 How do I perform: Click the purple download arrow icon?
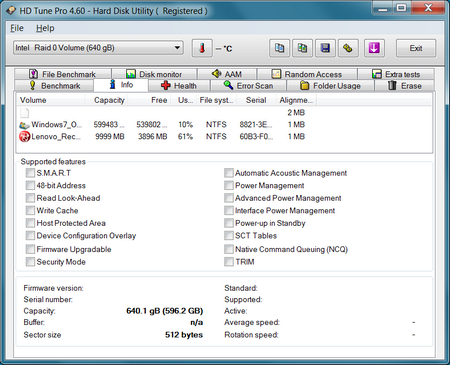tap(374, 48)
